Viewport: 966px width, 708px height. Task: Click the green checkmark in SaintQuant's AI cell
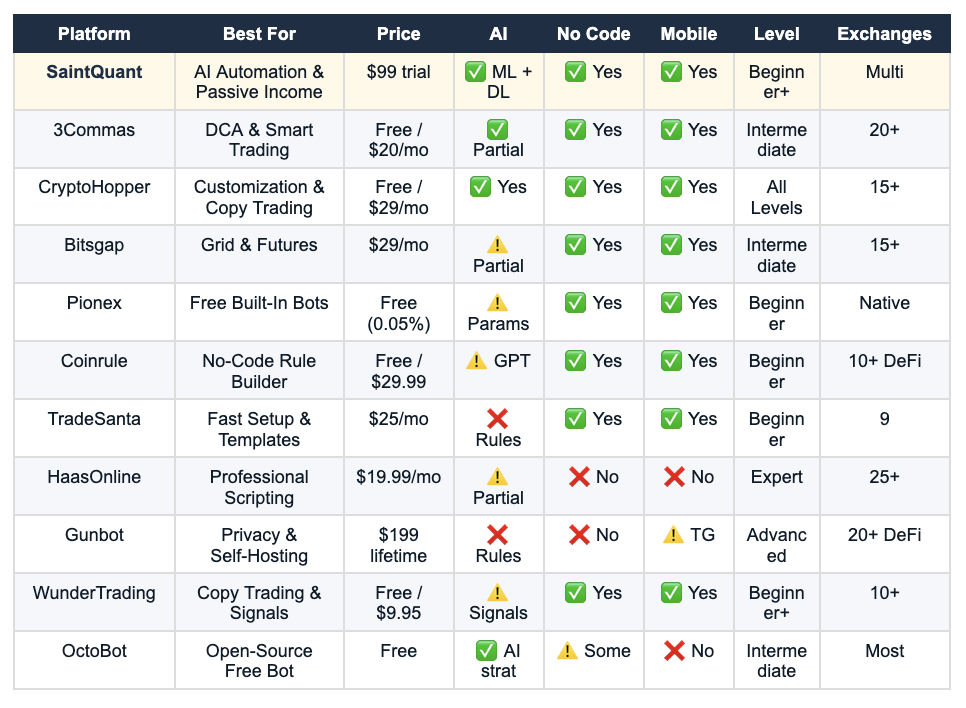click(475, 72)
